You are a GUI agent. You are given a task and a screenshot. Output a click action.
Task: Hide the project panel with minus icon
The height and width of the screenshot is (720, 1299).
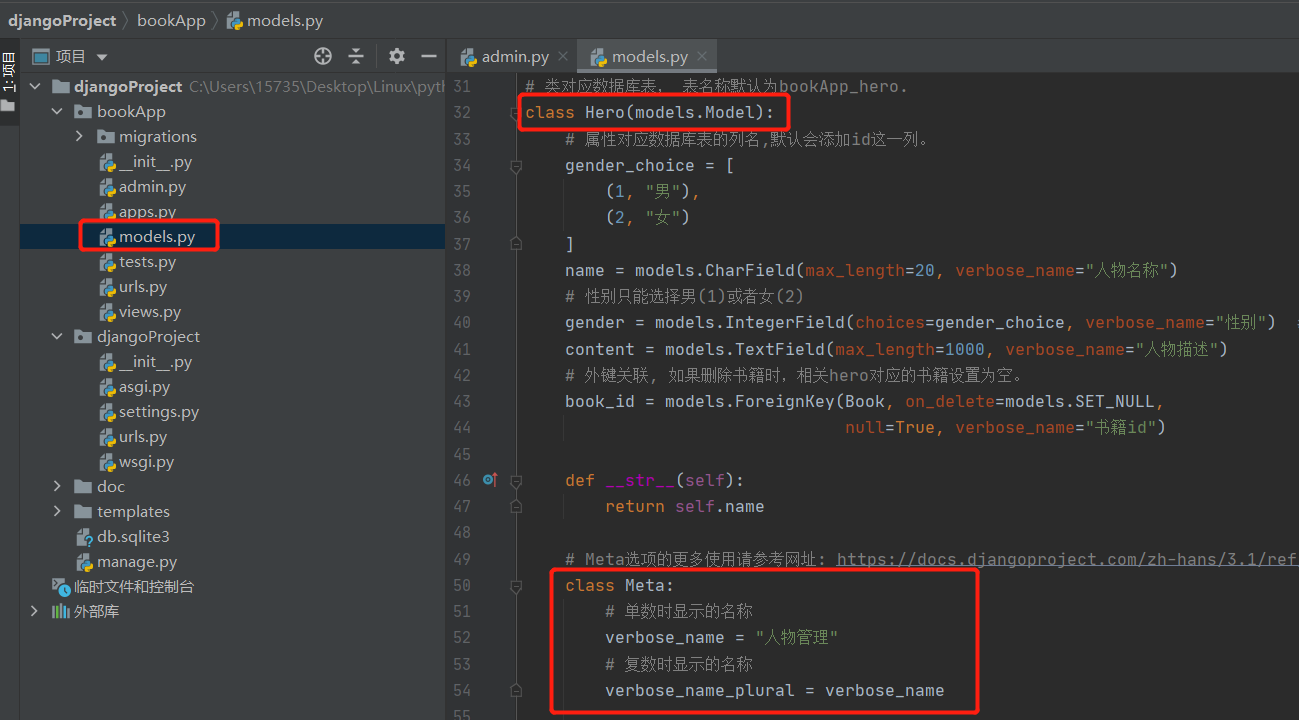click(429, 57)
